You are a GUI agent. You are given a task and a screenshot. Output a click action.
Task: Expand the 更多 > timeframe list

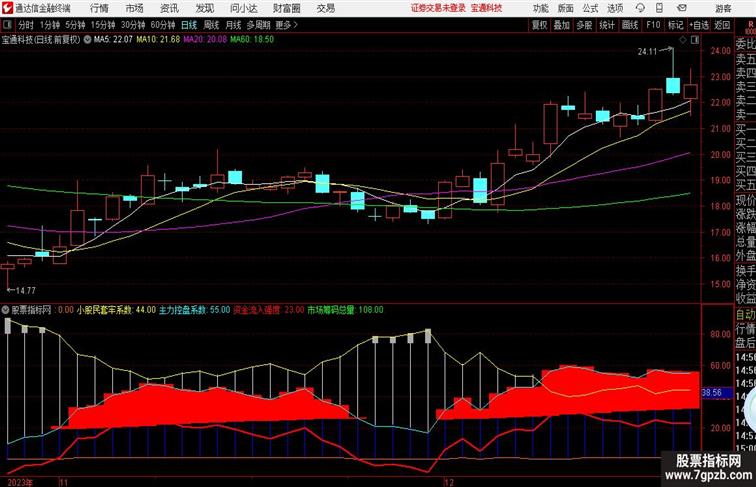pyautogui.click(x=286, y=25)
